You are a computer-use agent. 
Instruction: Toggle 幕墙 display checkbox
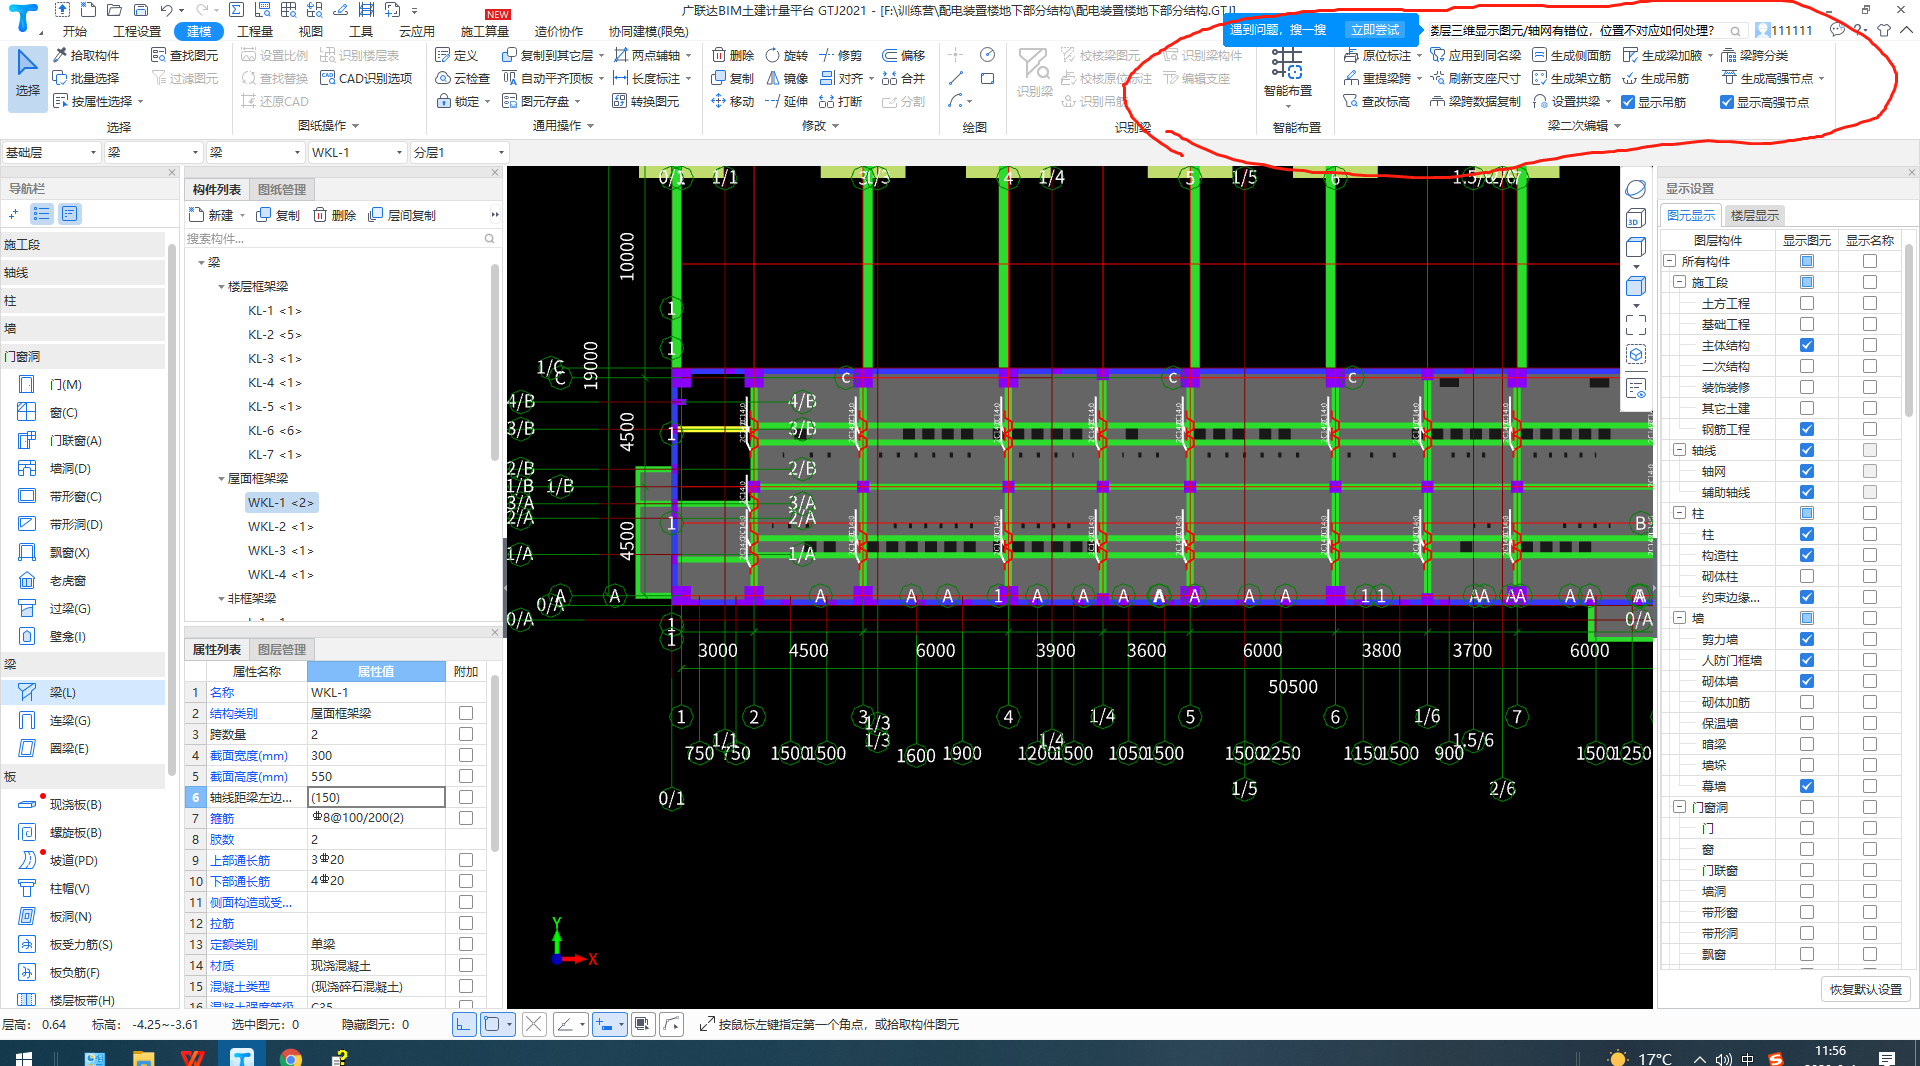(x=1807, y=786)
